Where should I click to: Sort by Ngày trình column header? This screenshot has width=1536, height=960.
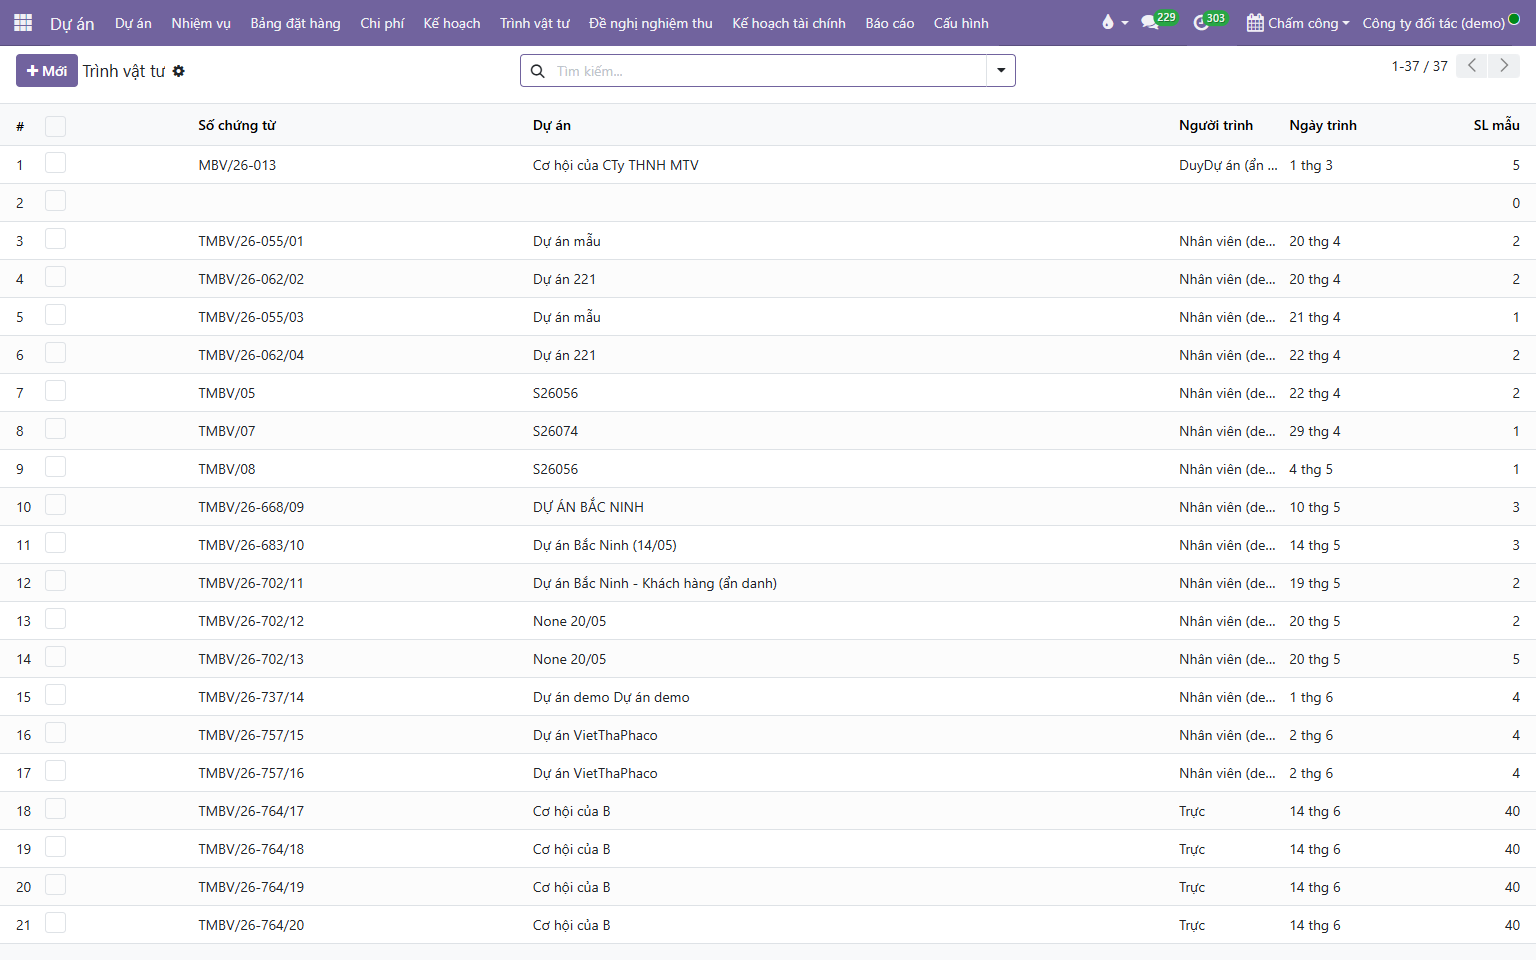point(1323,125)
